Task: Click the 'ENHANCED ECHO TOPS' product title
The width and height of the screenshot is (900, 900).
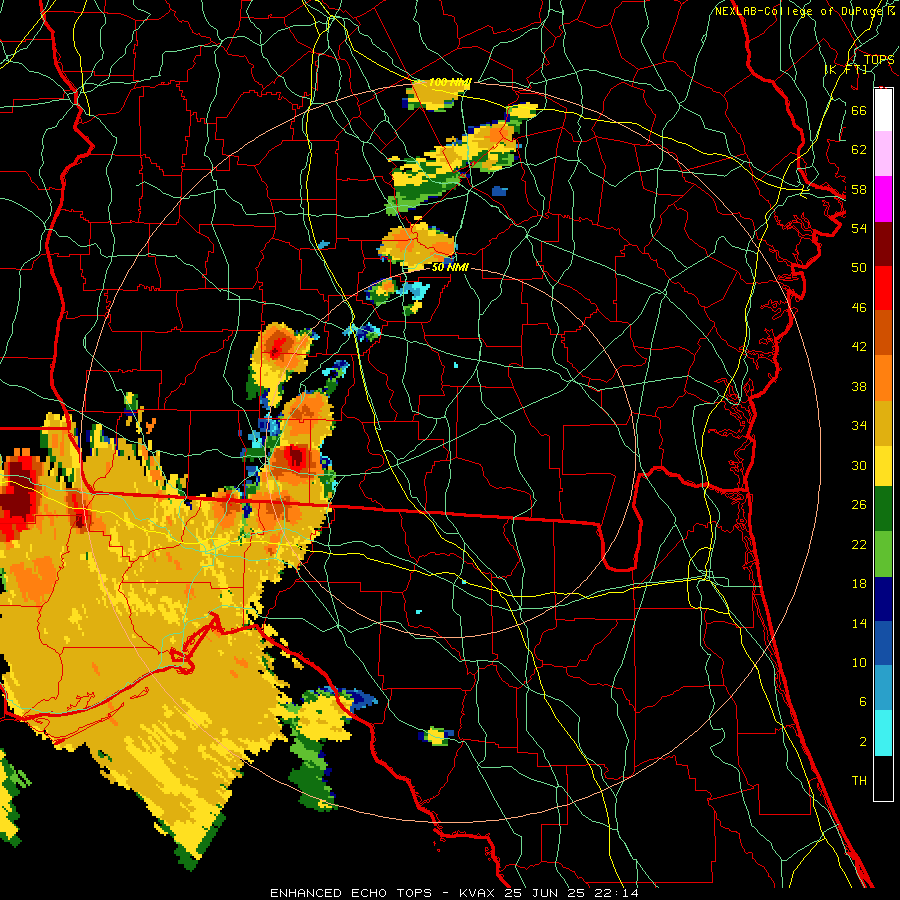Action: [x=351, y=893]
